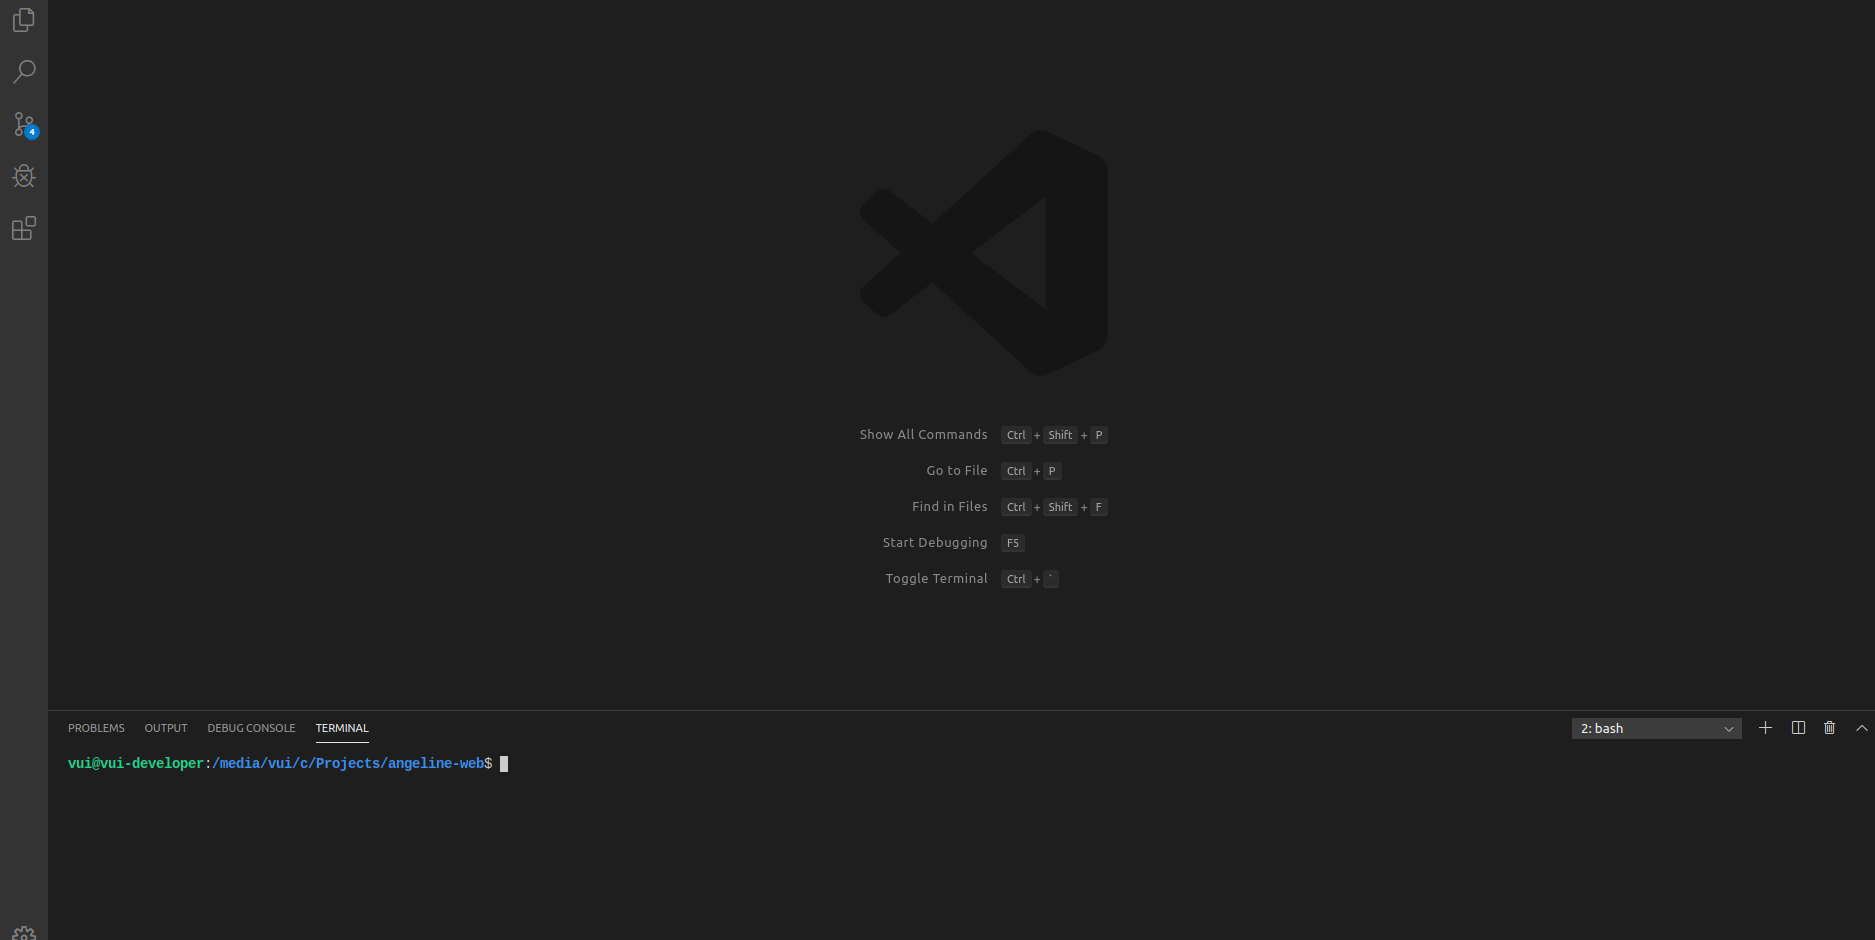Viewport: 1875px width, 940px height.
Task: Click the 'Toggle Terminal' text
Action: pyautogui.click(x=936, y=579)
